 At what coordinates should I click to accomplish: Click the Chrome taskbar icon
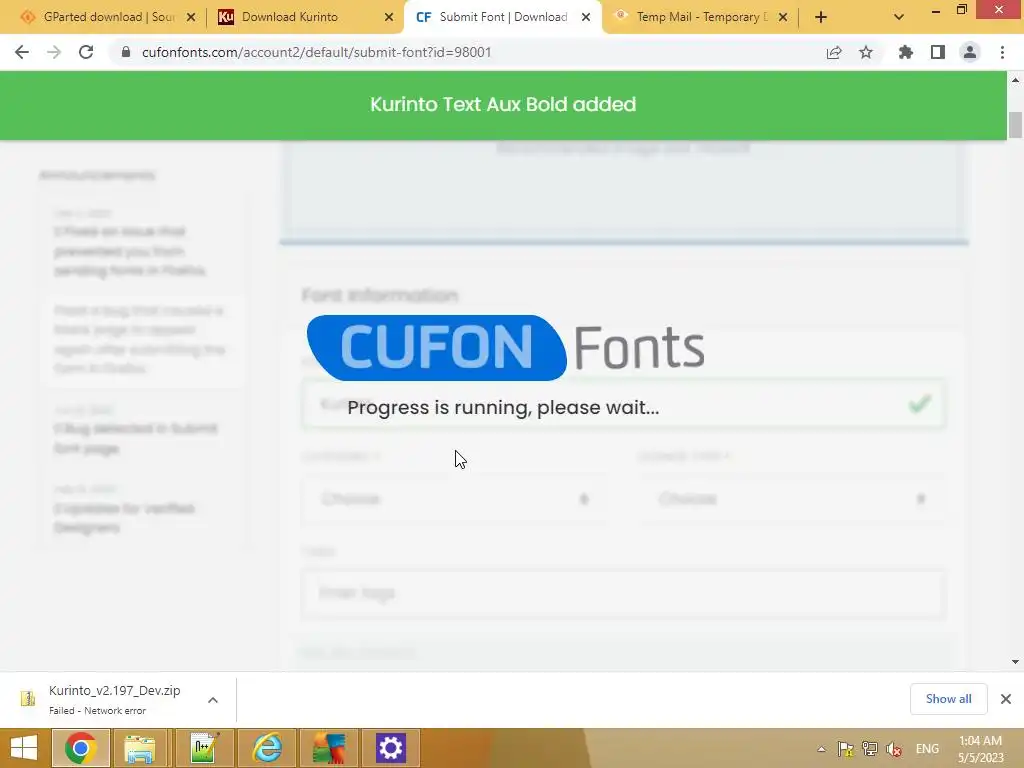point(80,748)
